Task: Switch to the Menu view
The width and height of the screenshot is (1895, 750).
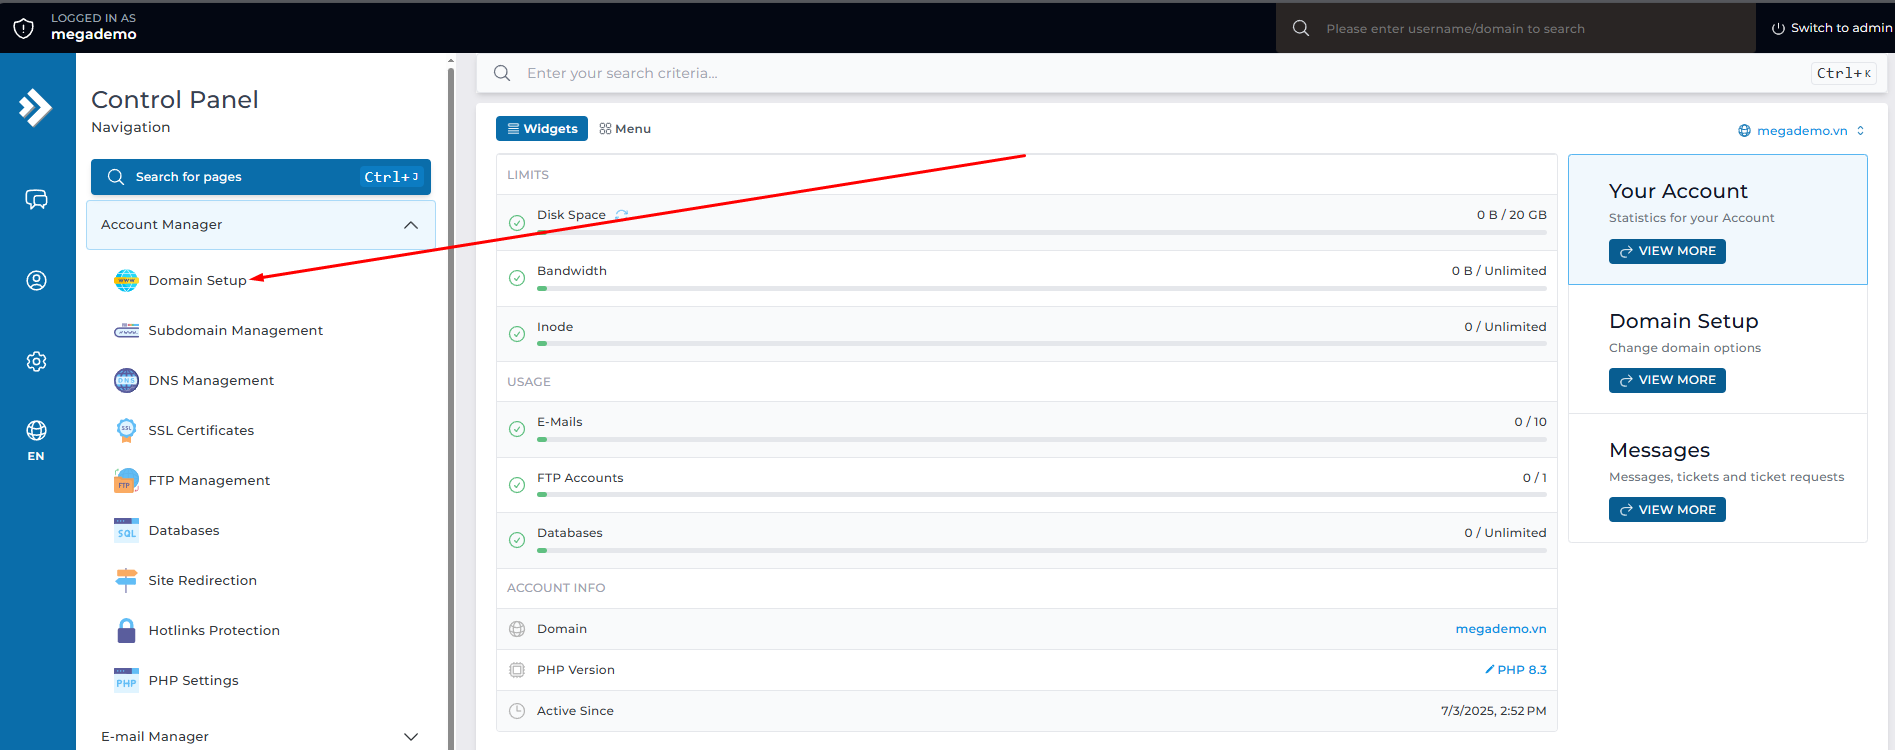Action: coord(625,129)
